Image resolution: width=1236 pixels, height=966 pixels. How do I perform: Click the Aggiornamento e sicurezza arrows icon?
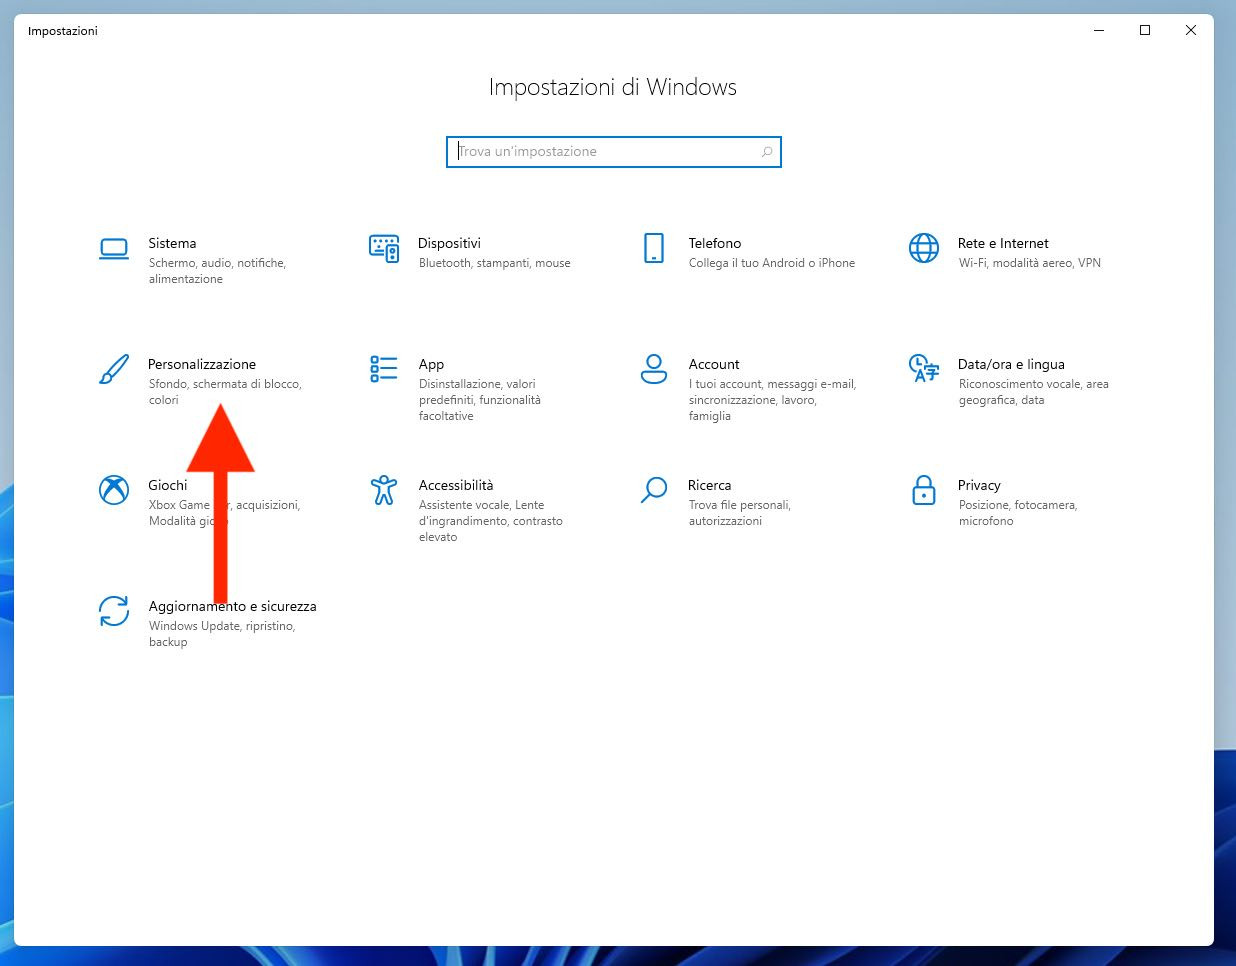(114, 611)
